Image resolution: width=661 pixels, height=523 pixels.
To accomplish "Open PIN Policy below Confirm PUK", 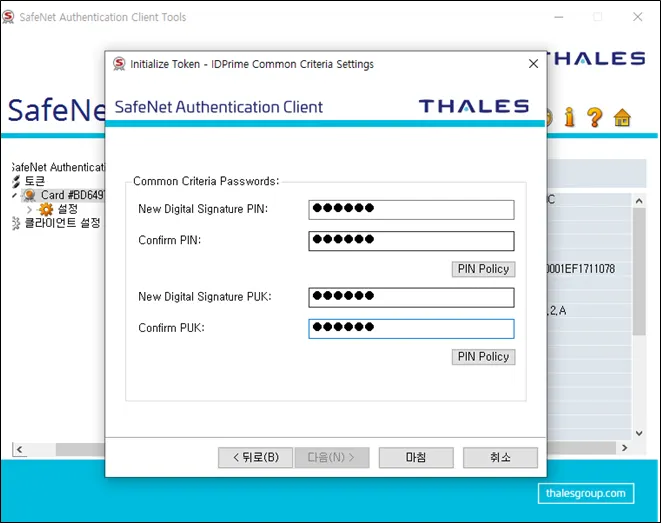I will pyautogui.click(x=483, y=357).
